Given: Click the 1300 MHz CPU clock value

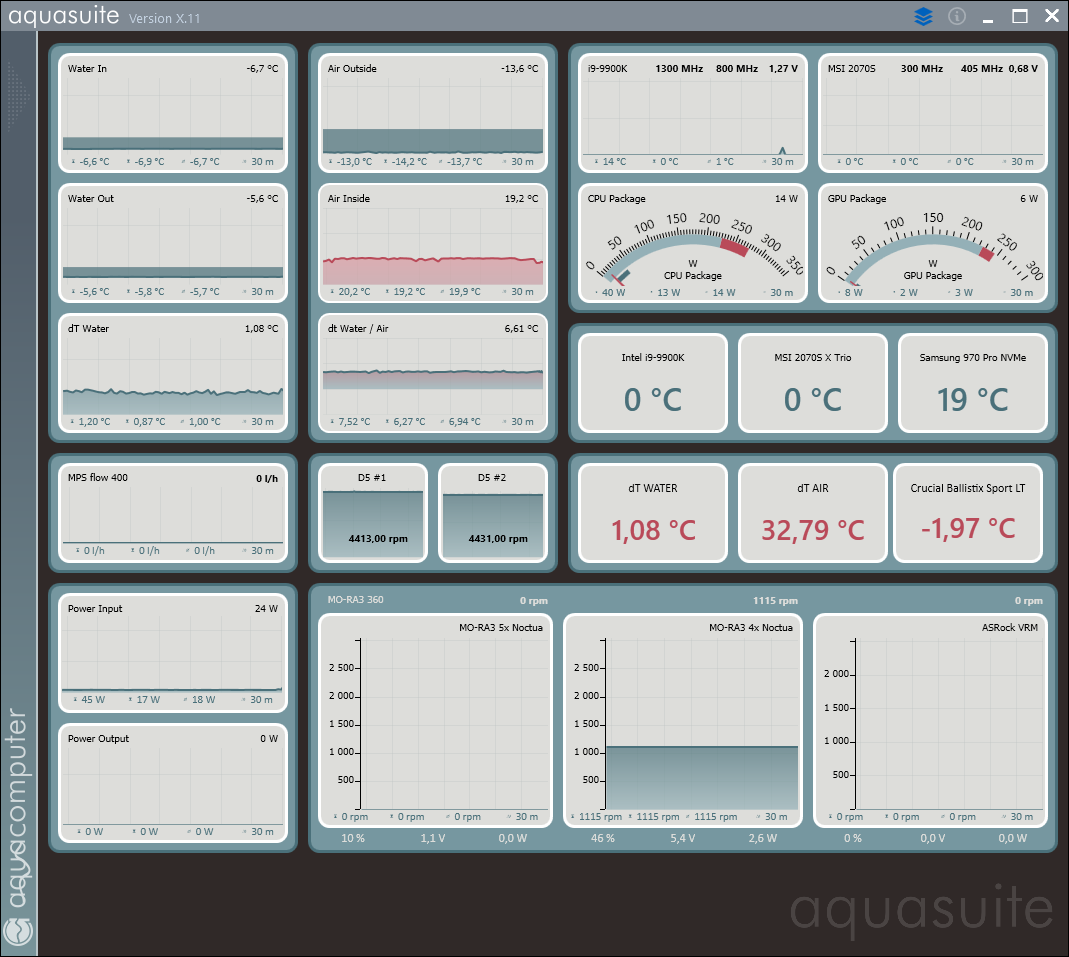Looking at the screenshot, I should click(679, 68).
